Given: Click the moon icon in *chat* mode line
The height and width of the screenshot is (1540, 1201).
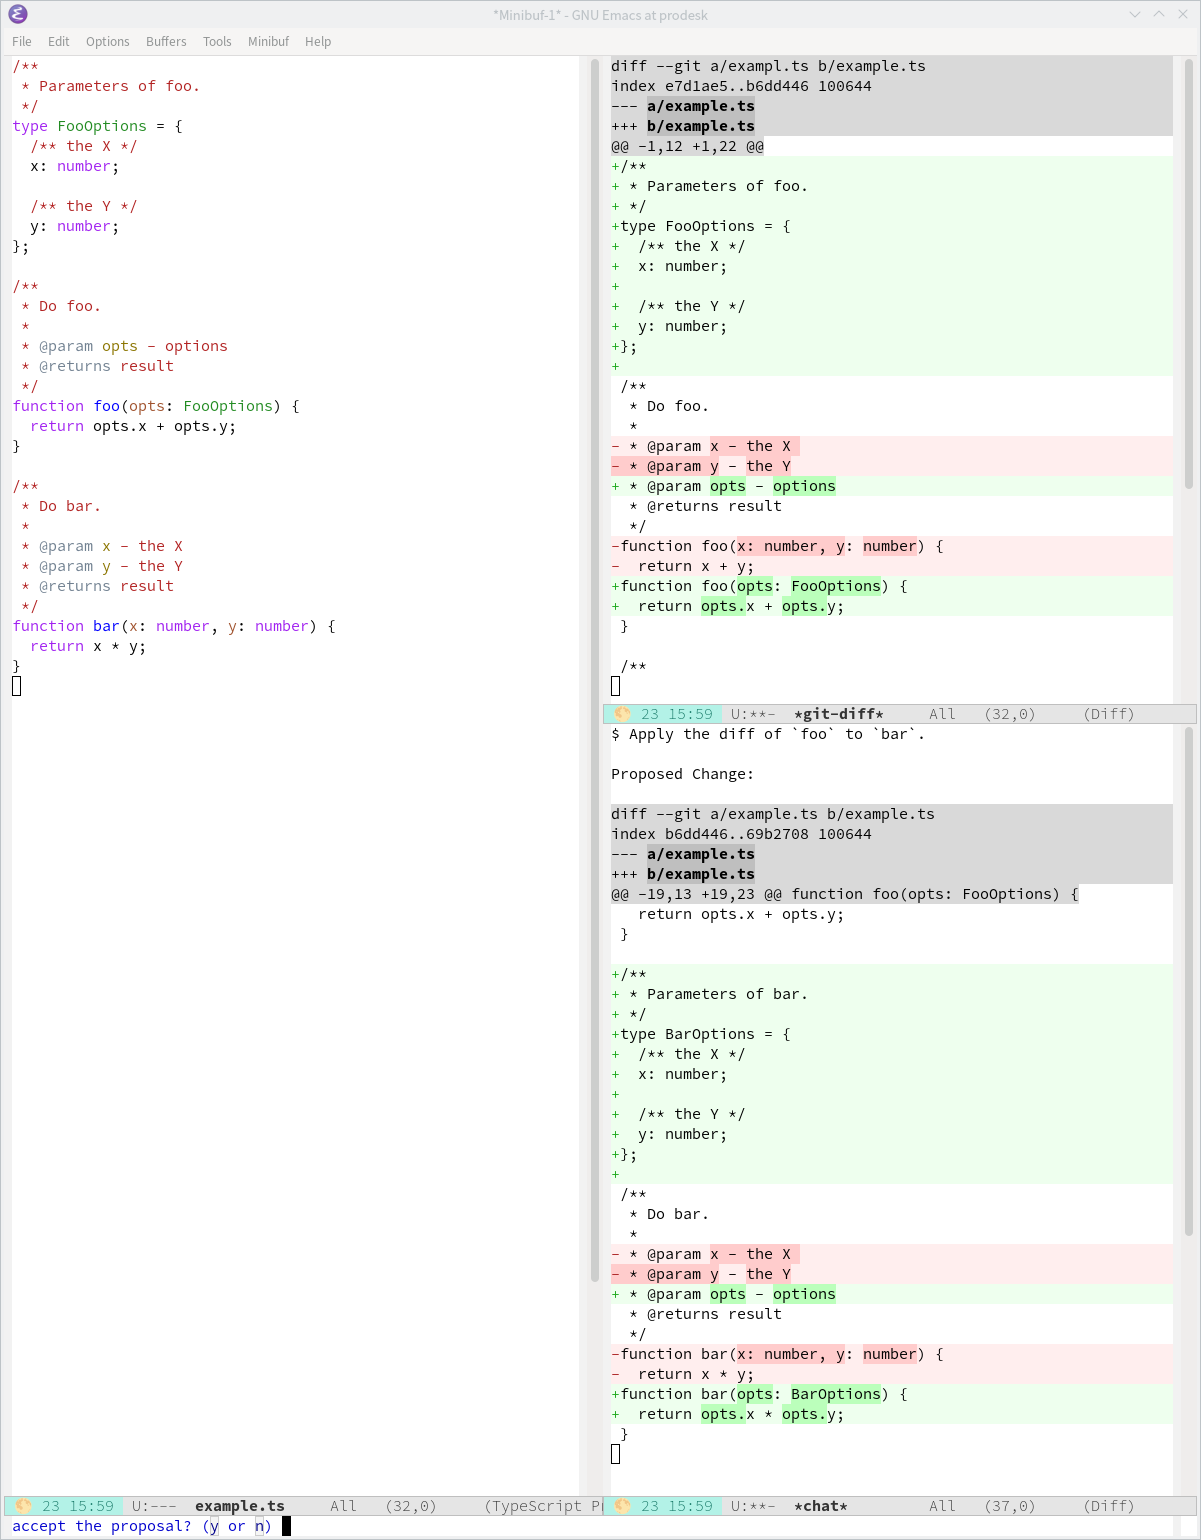Looking at the screenshot, I should [x=622, y=1506].
